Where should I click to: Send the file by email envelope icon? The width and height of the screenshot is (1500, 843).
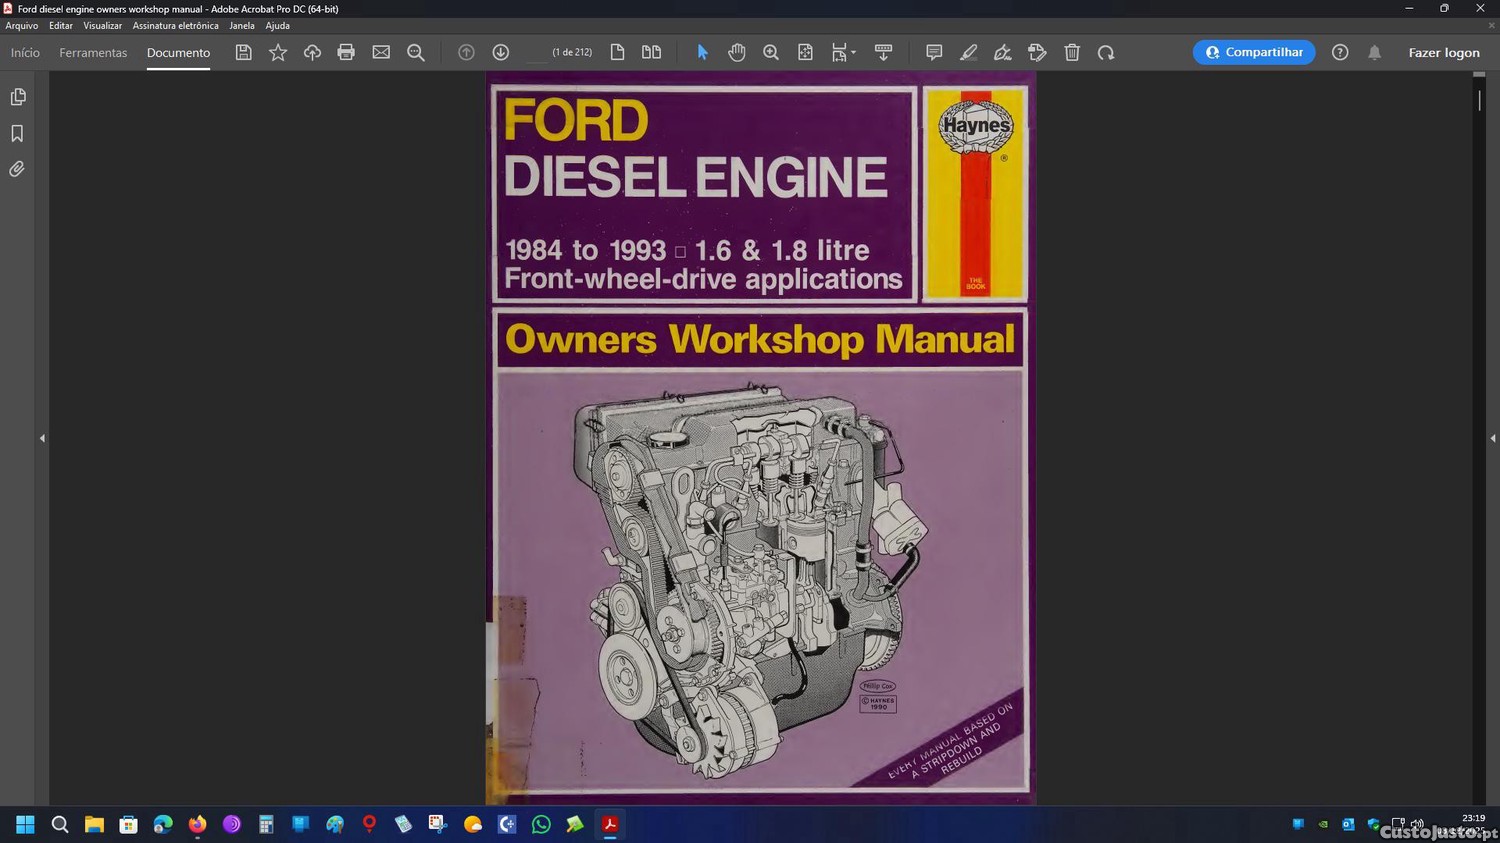pyautogui.click(x=381, y=52)
